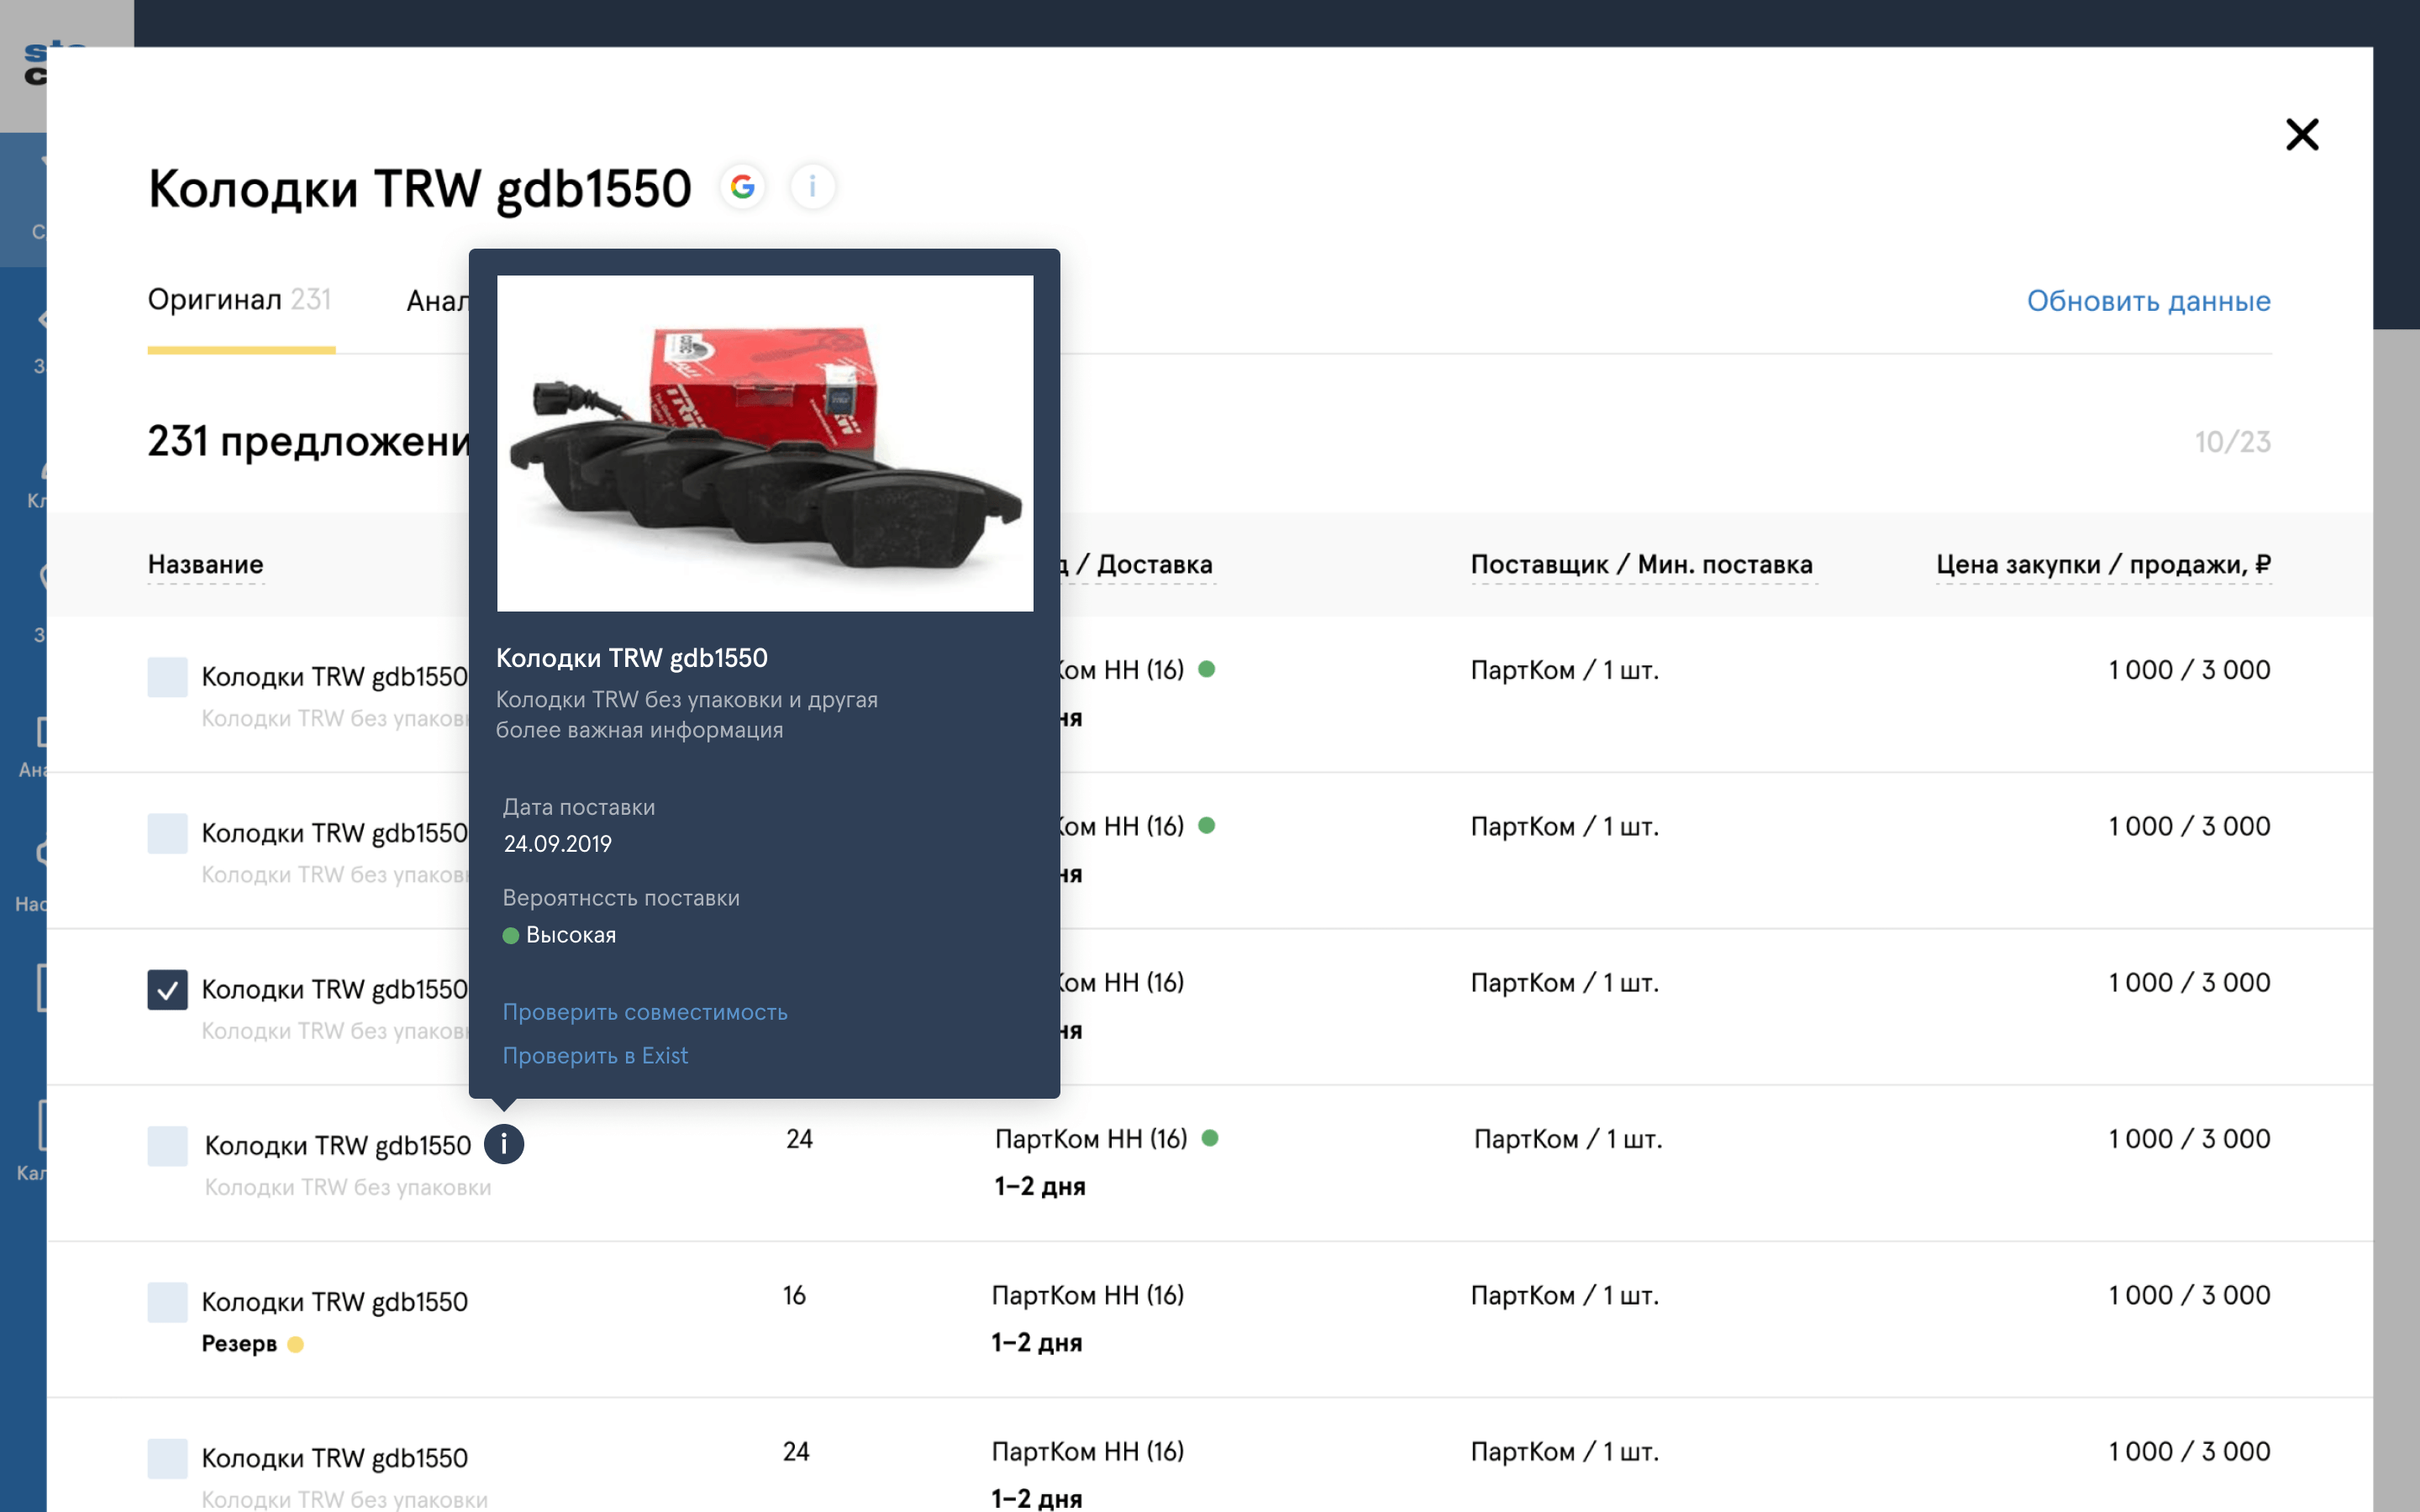2420x1512 pixels.
Task: Click the green Высокая probability indicator
Action: click(x=511, y=935)
